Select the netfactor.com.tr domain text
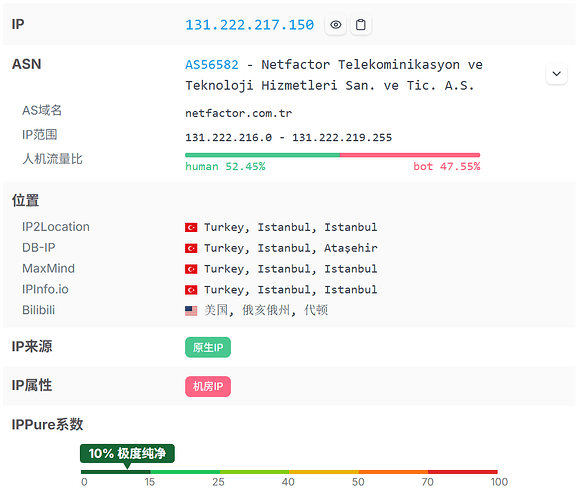 (x=238, y=113)
